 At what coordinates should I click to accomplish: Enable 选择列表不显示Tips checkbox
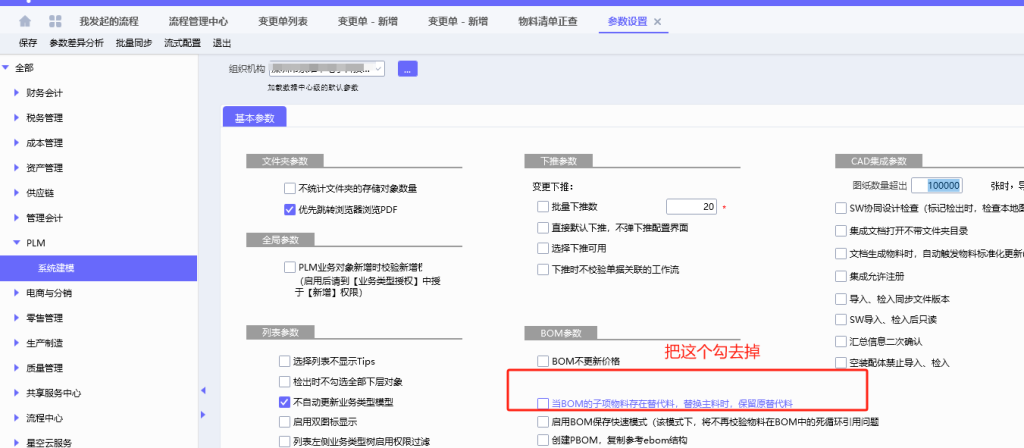[x=284, y=361]
